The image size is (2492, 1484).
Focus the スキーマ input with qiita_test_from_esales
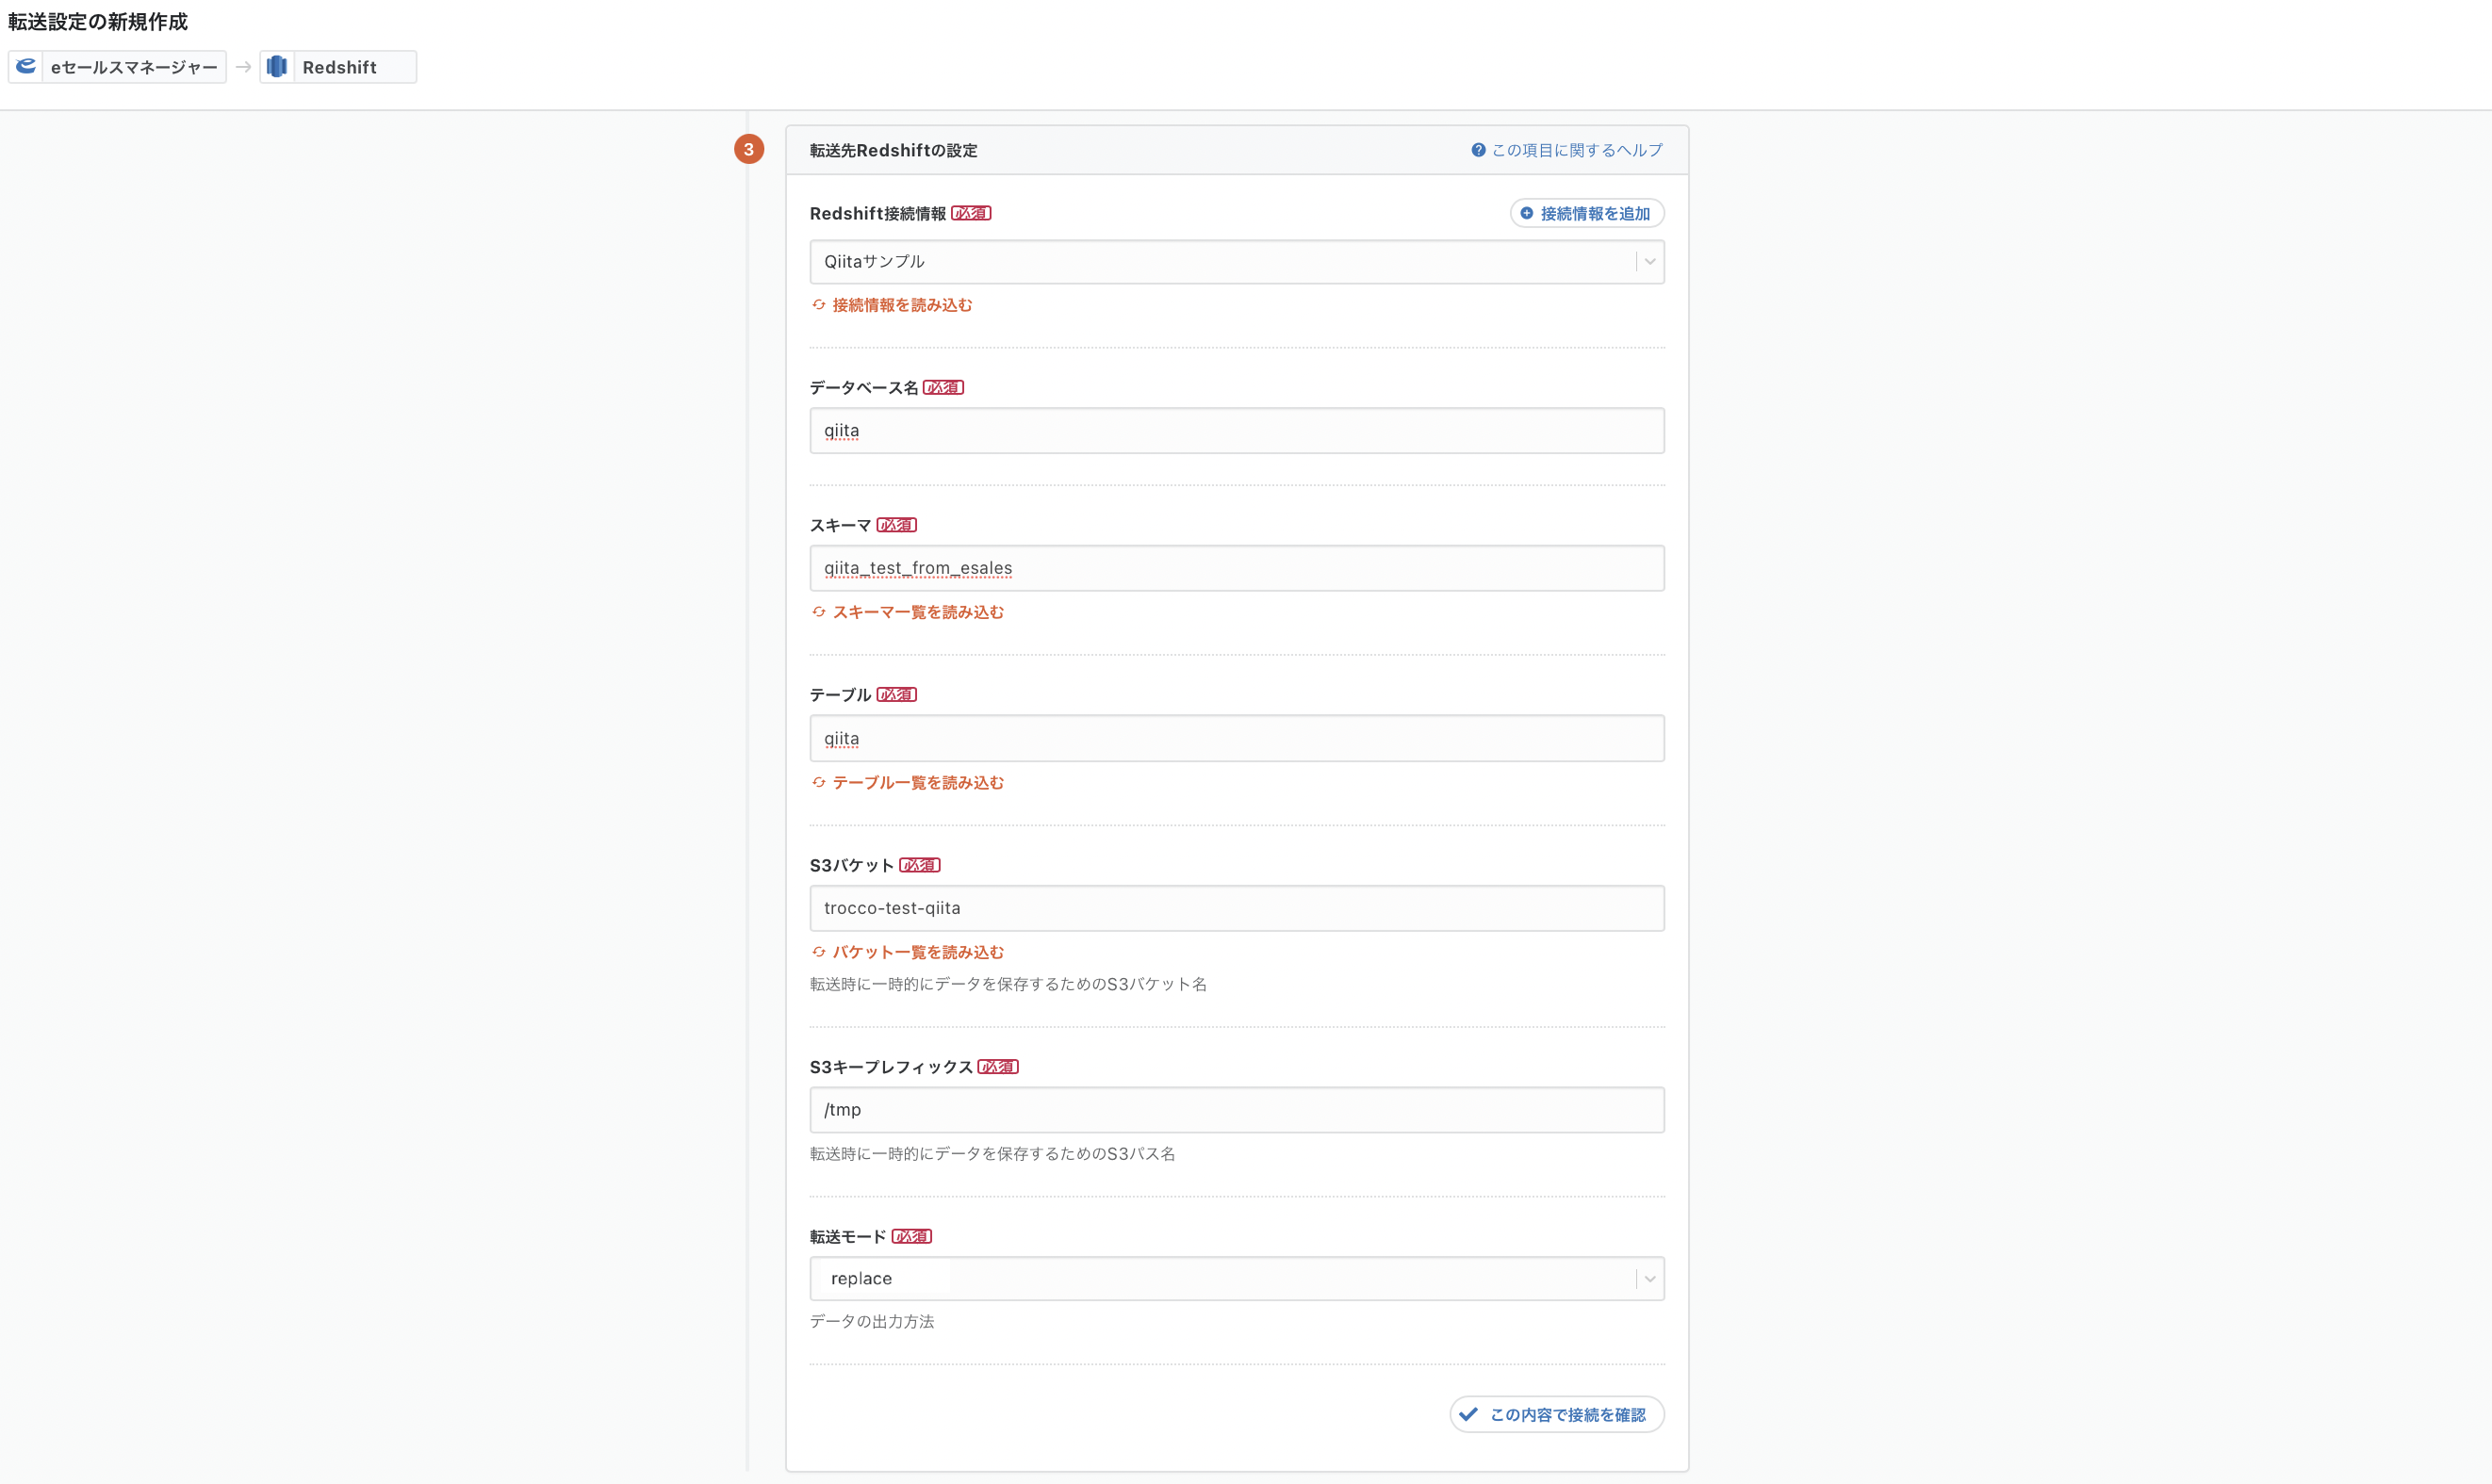point(1236,568)
